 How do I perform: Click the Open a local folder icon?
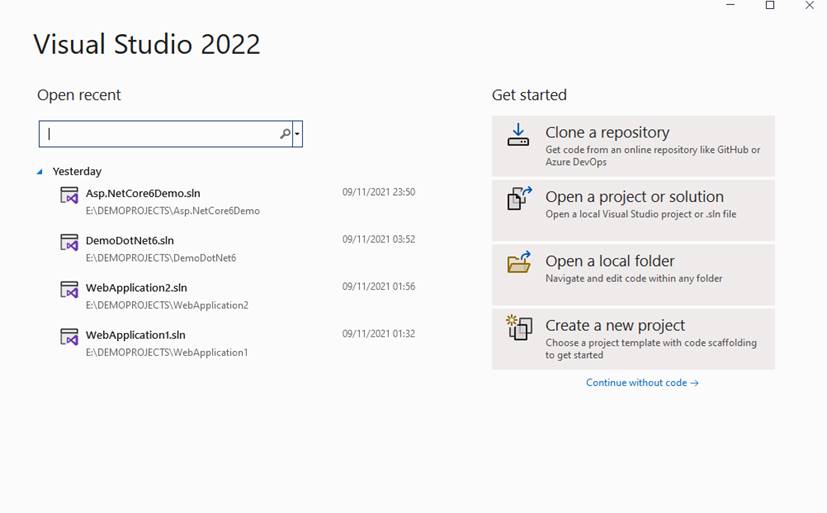click(x=518, y=263)
